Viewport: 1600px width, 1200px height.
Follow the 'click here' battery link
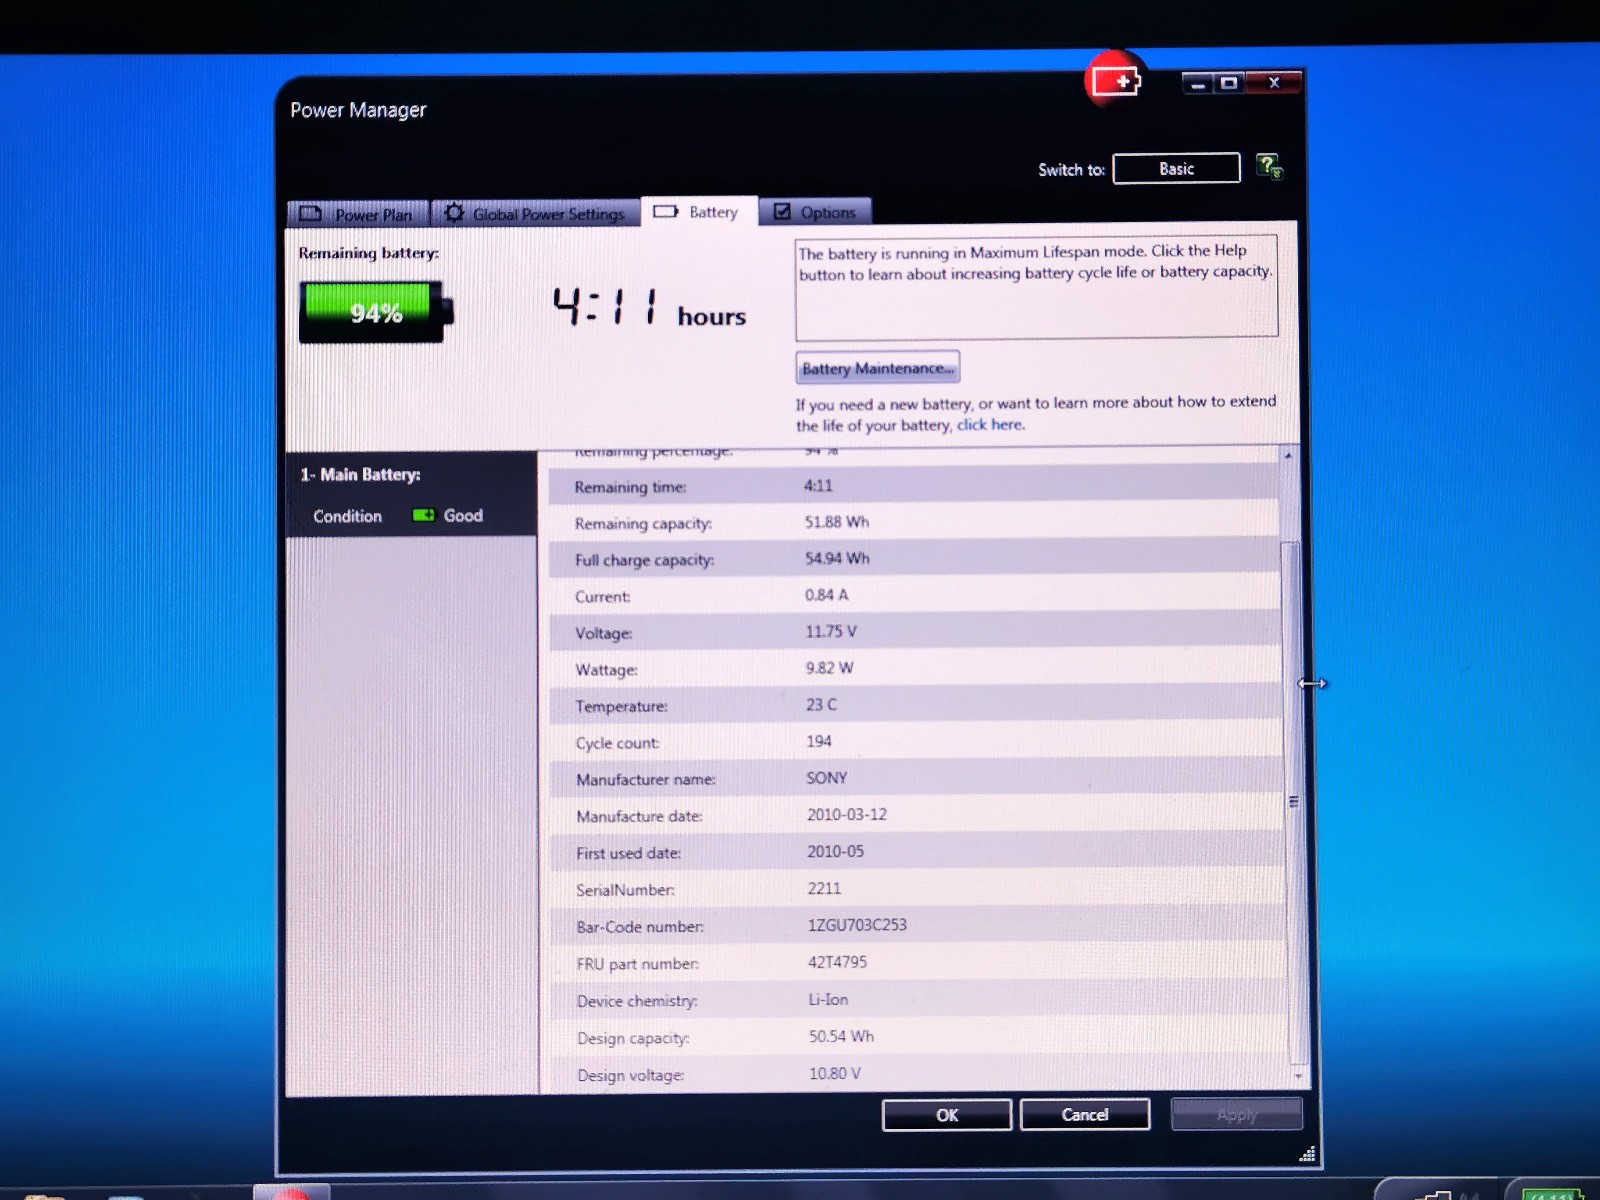pos(990,424)
